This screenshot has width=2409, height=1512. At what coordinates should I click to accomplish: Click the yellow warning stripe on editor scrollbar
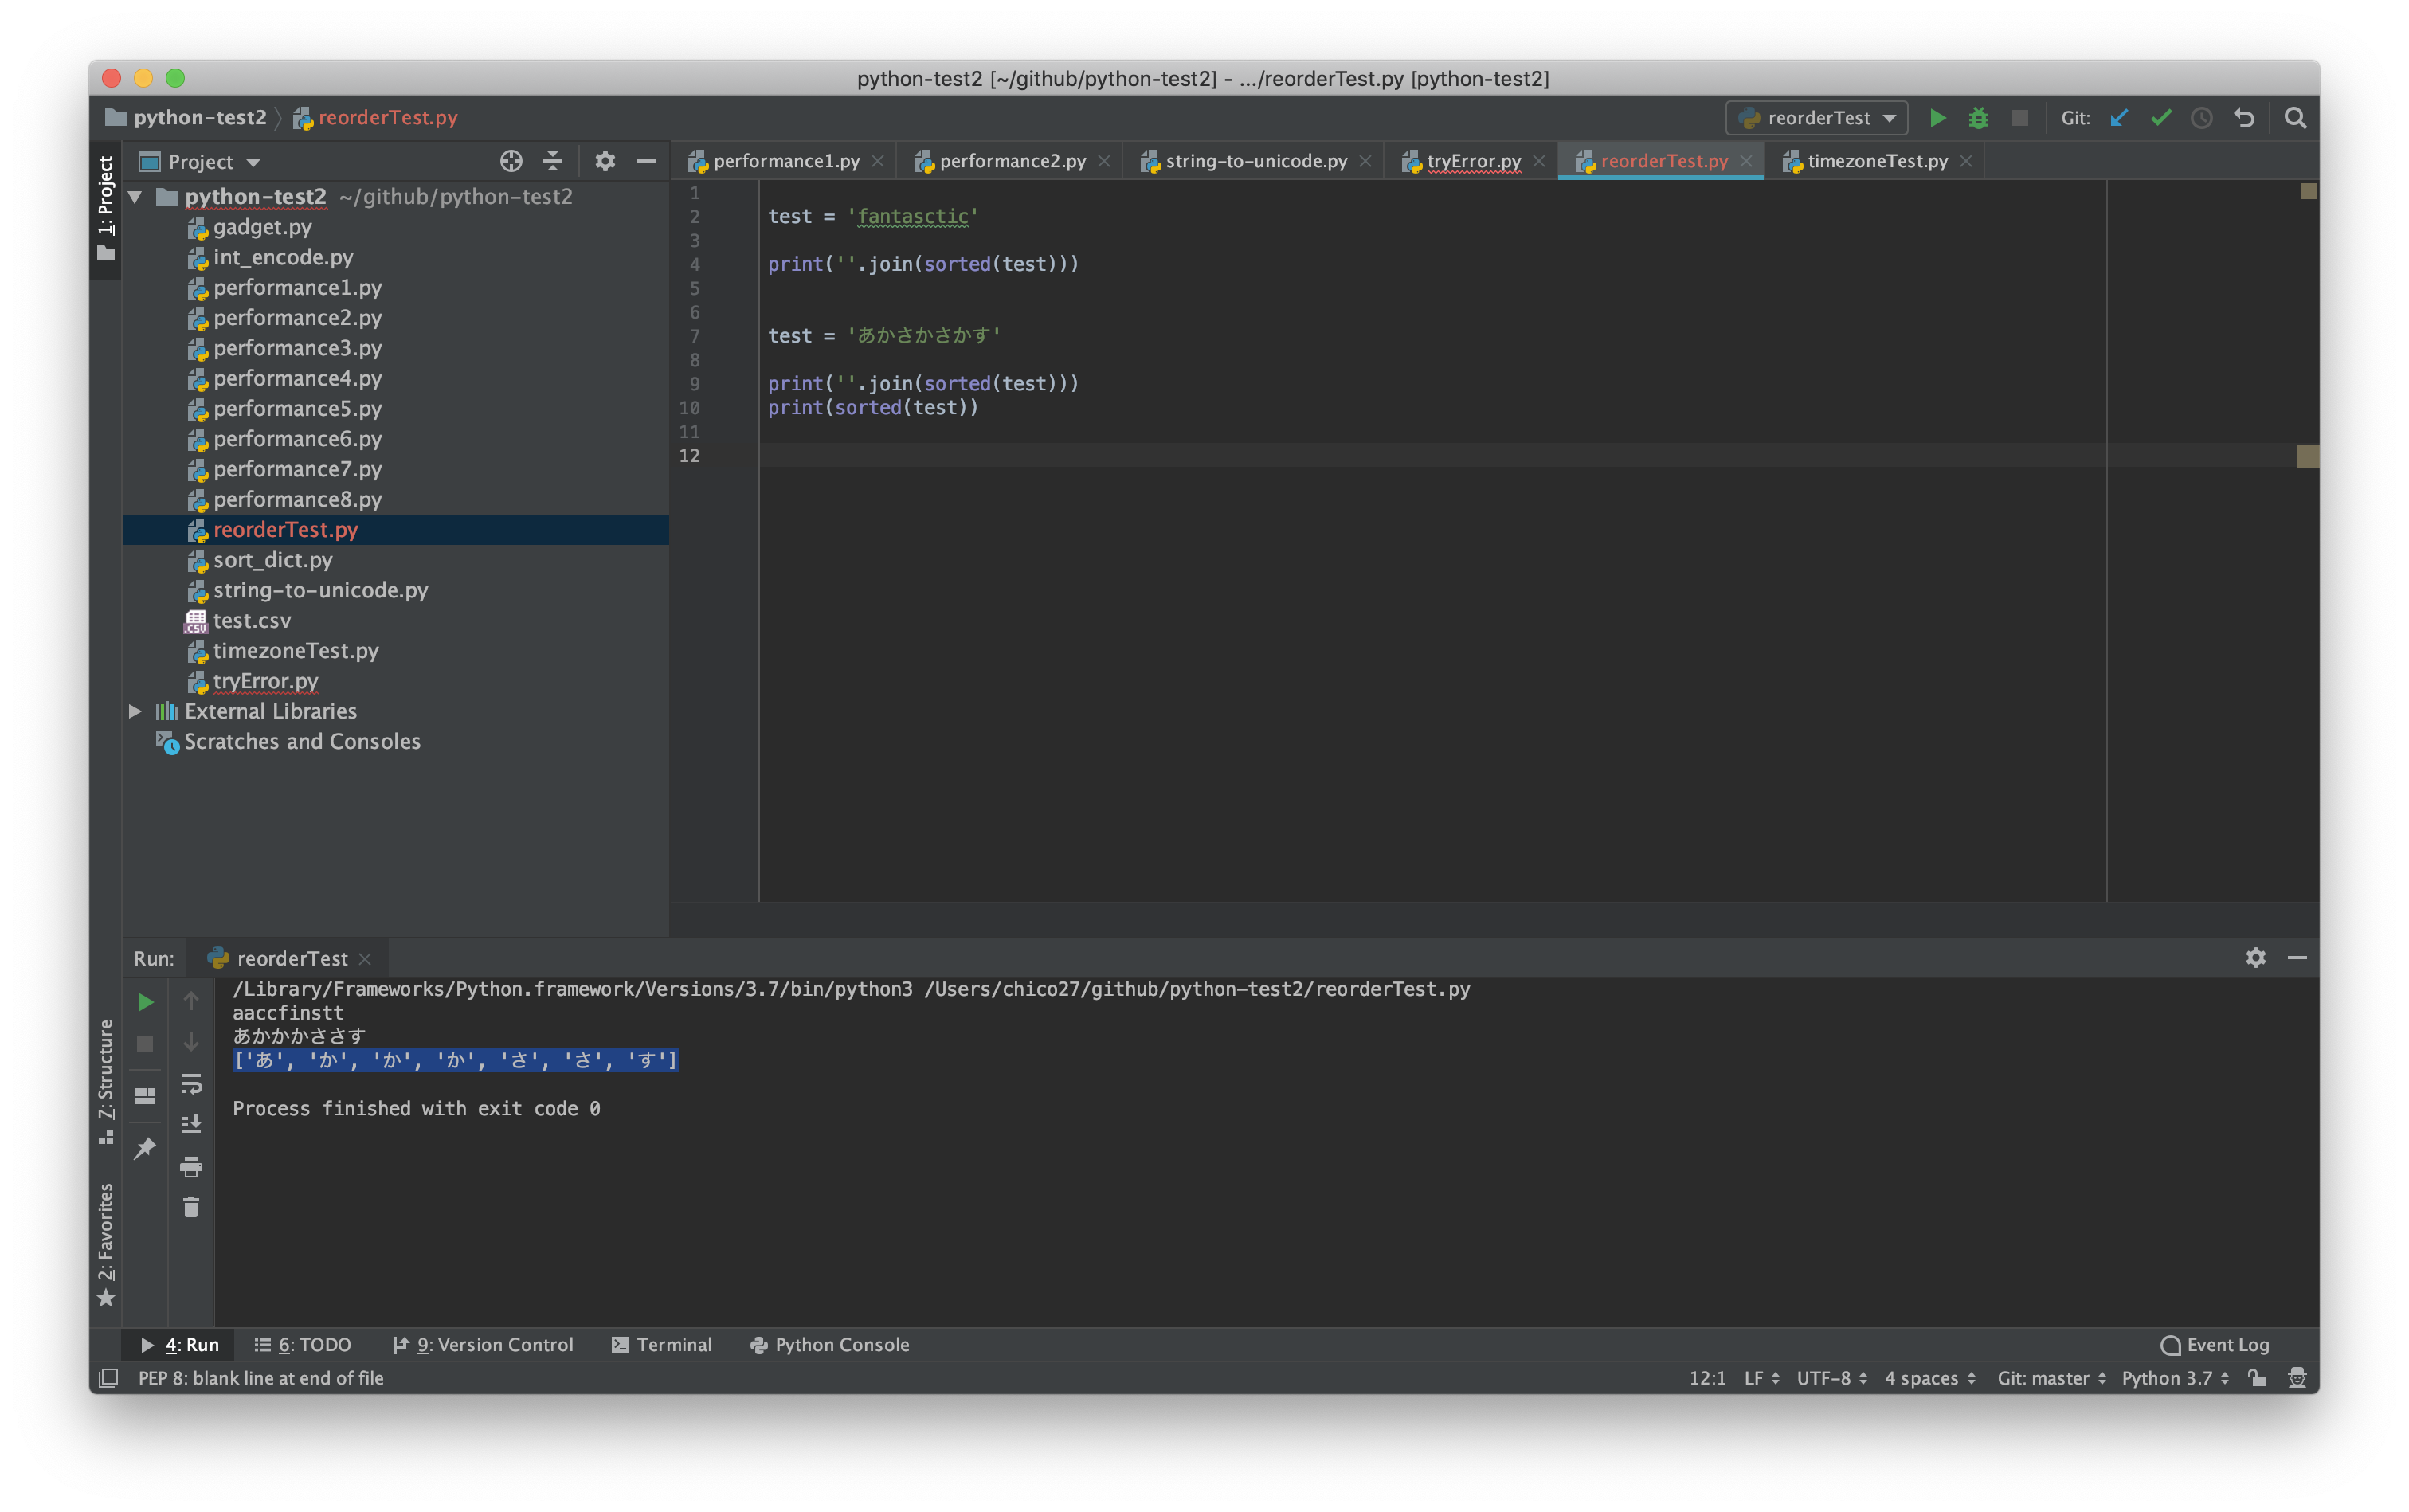(x=2307, y=456)
